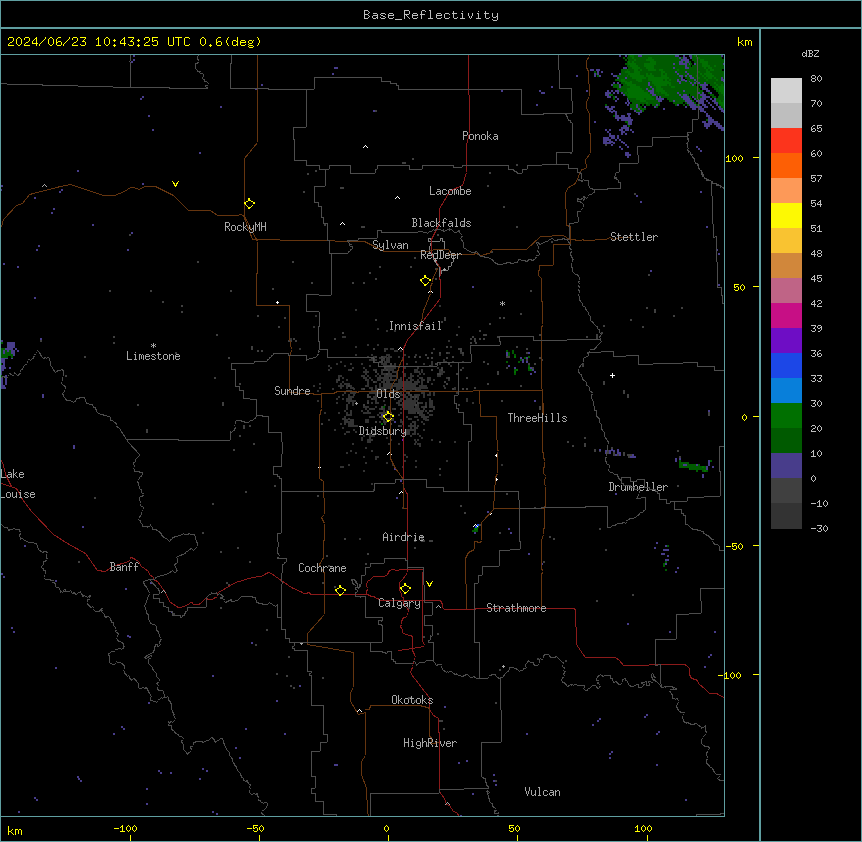Screen dimensions: 862x842
Task: Click the magenta 42 dBZ legend swatch
Action: (786, 315)
